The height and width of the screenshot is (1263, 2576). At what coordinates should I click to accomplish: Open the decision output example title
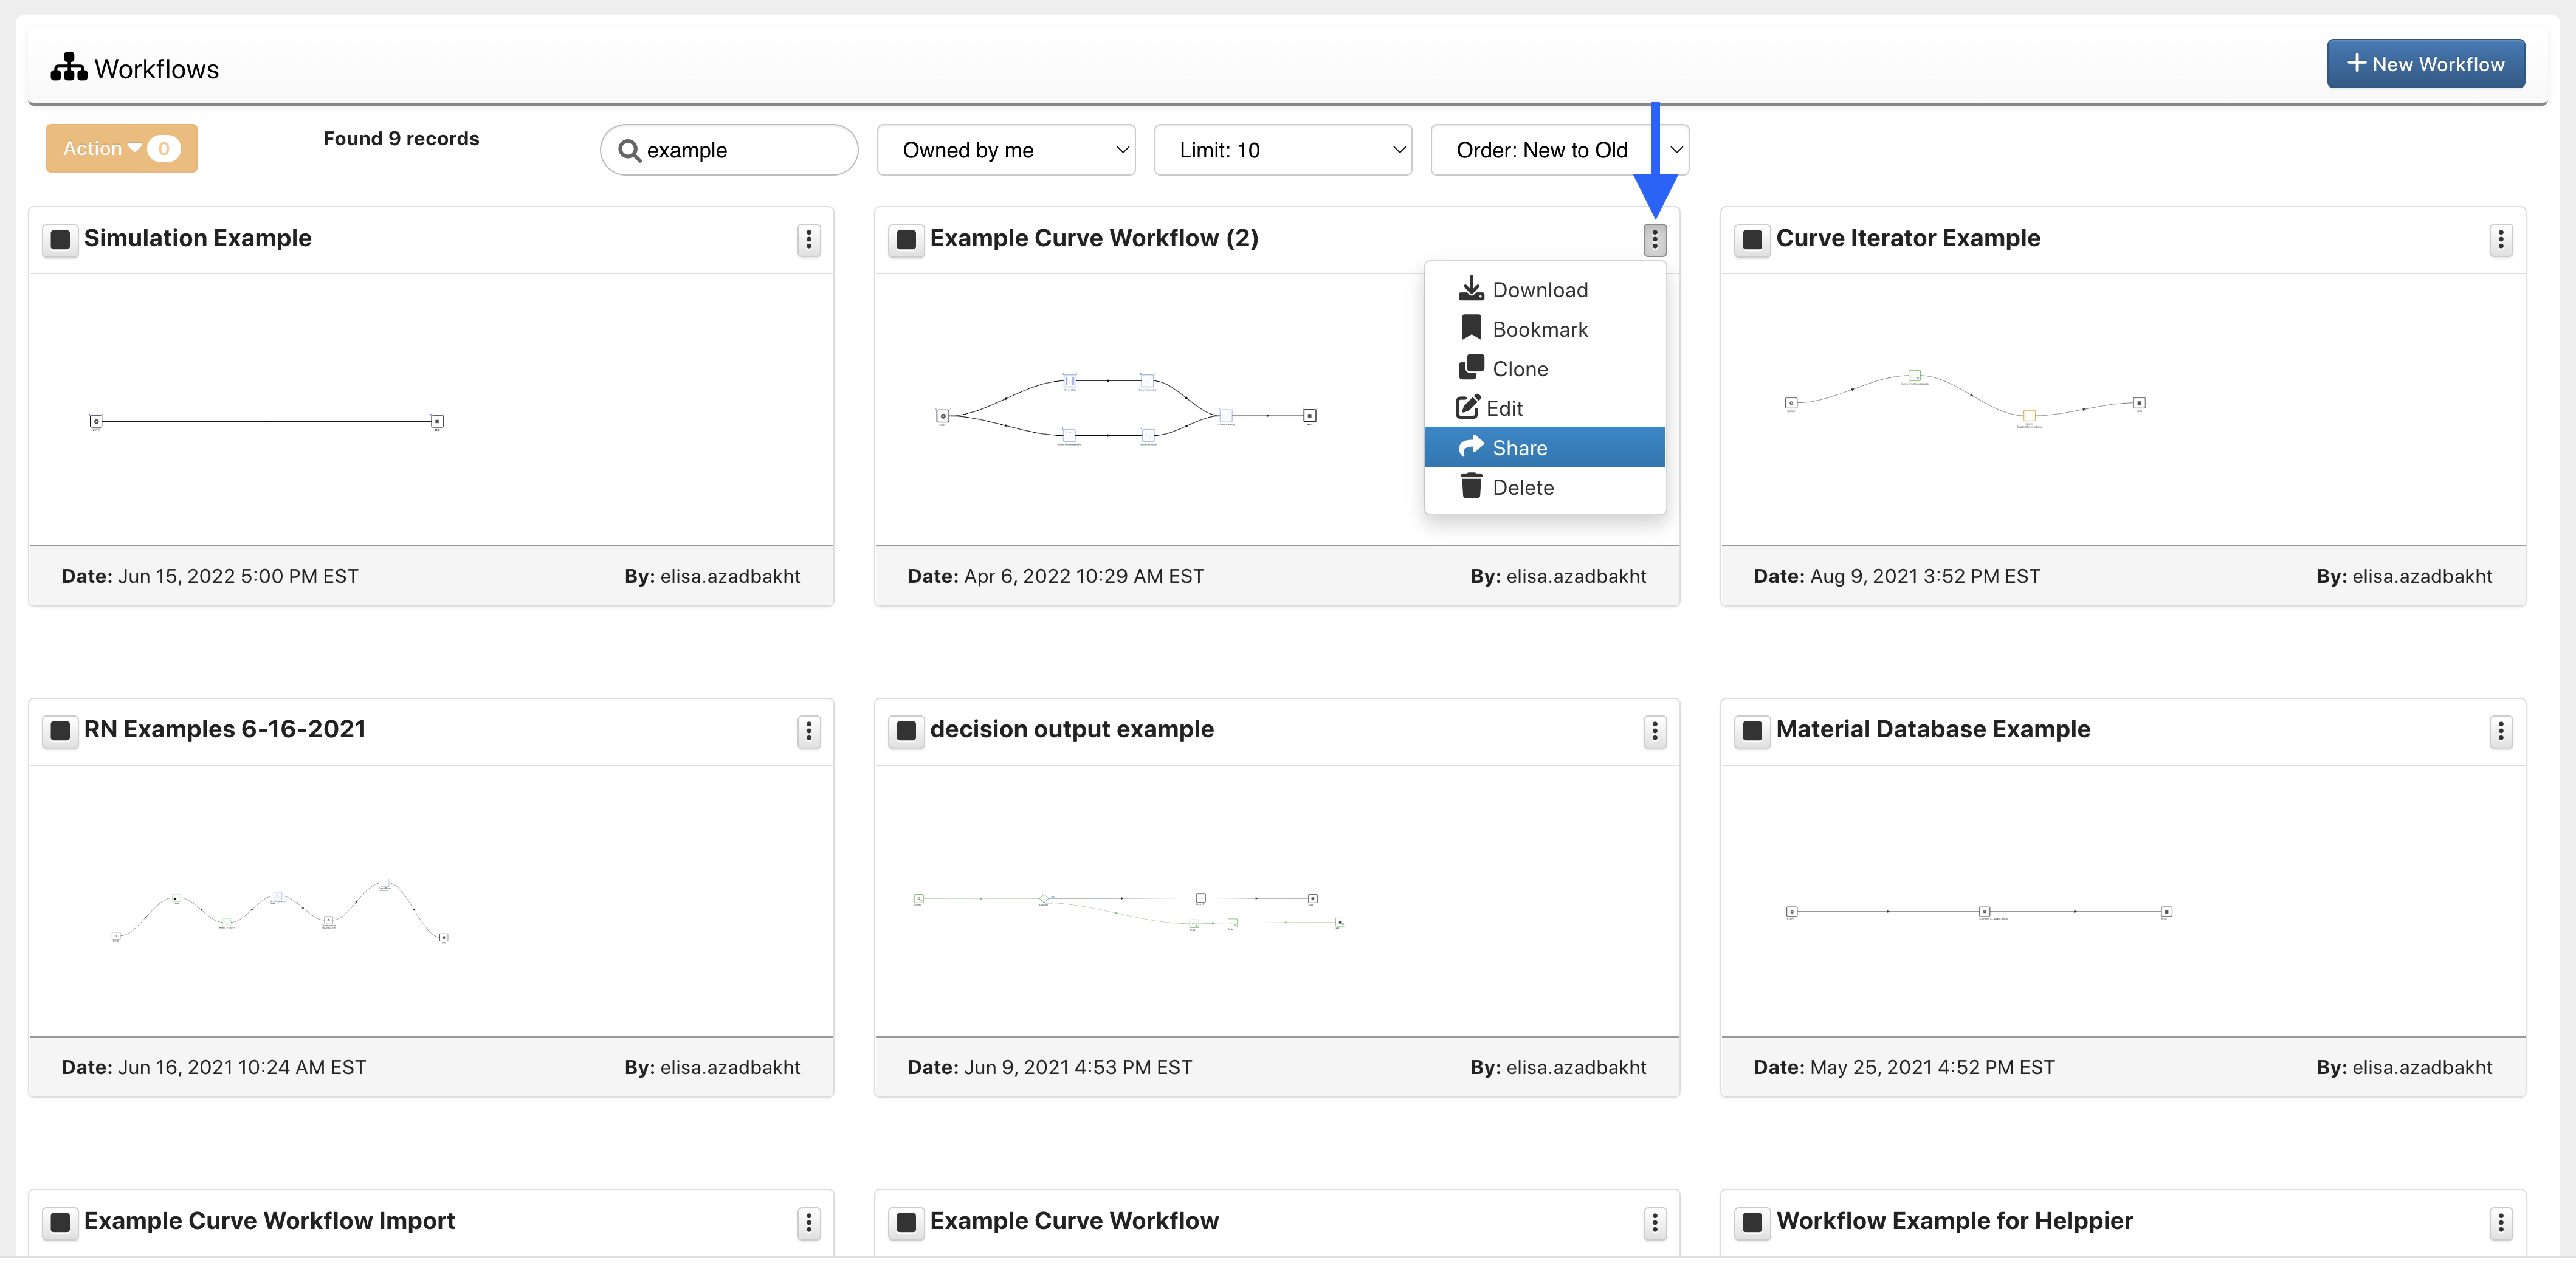pos(1072,729)
